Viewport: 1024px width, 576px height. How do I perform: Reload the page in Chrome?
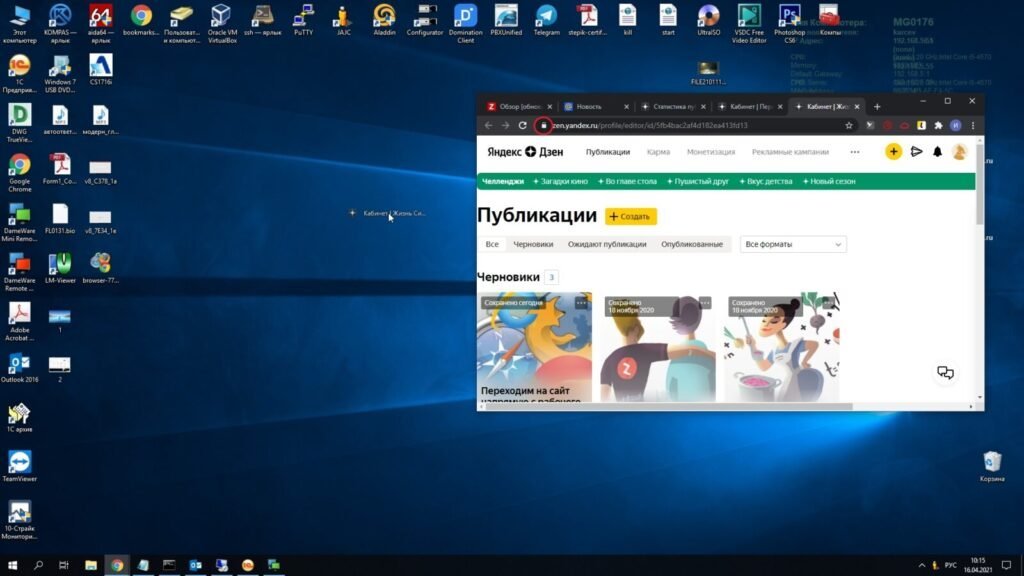(x=522, y=125)
